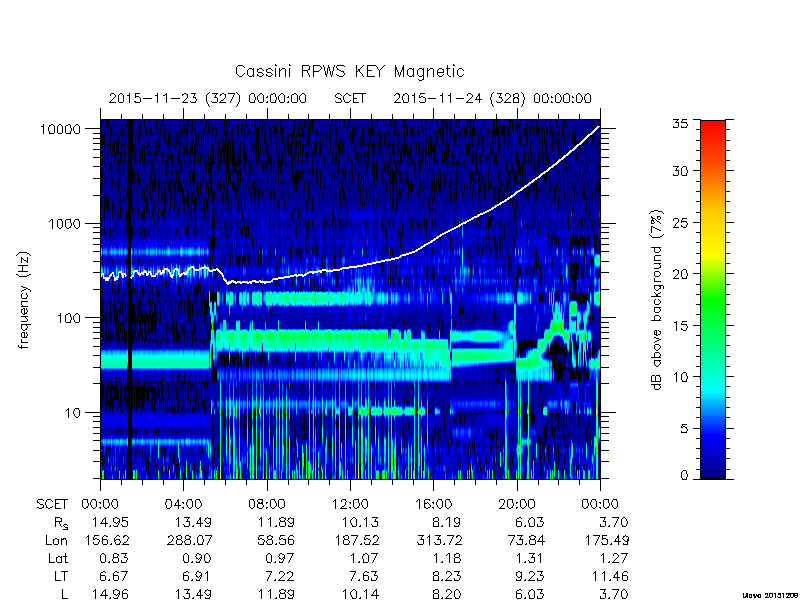Click the latitude value '0.97'
Image resolution: width=800 pixels, height=600 pixels.
[281, 558]
